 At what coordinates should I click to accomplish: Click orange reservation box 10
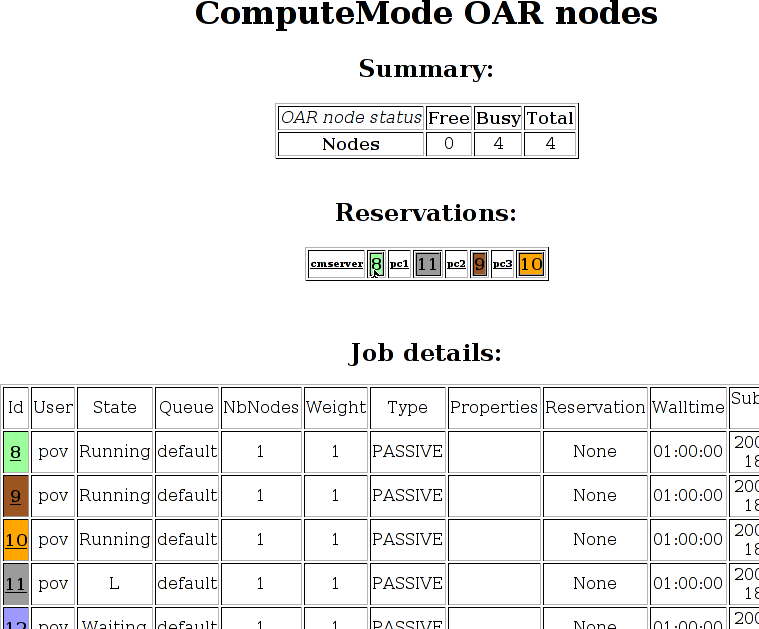(531, 264)
